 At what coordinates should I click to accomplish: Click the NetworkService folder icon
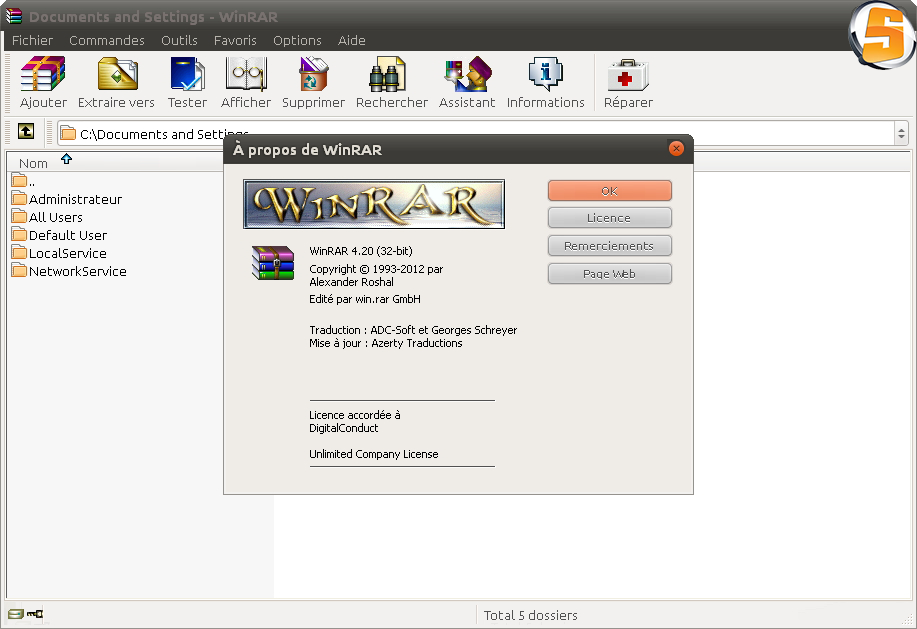point(19,270)
